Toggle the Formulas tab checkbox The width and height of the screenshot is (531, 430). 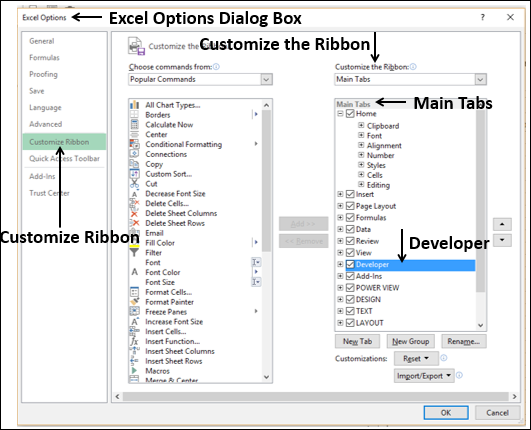(350, 218)
